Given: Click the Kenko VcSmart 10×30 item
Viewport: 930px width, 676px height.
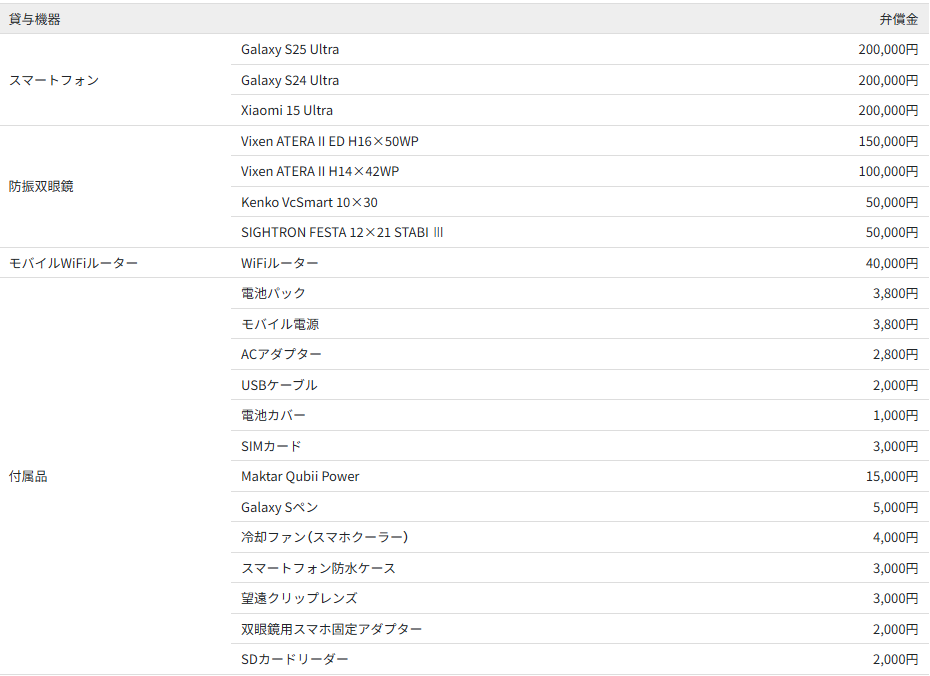Looking at the screenshot, I should [x=310, y=202].
